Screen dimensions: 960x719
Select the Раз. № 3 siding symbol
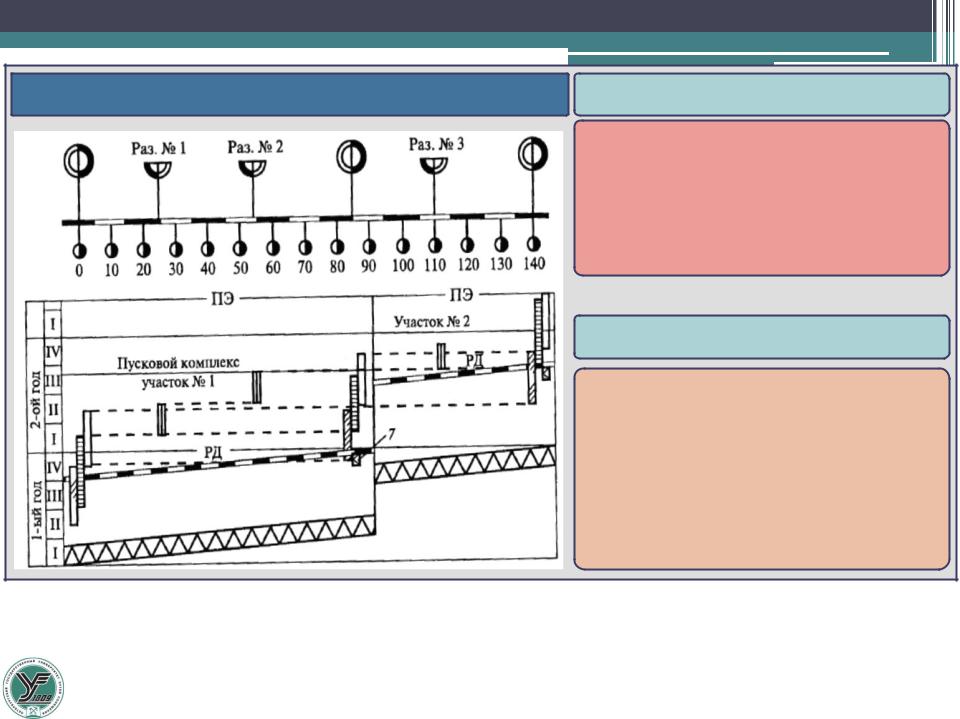point(433,165)
